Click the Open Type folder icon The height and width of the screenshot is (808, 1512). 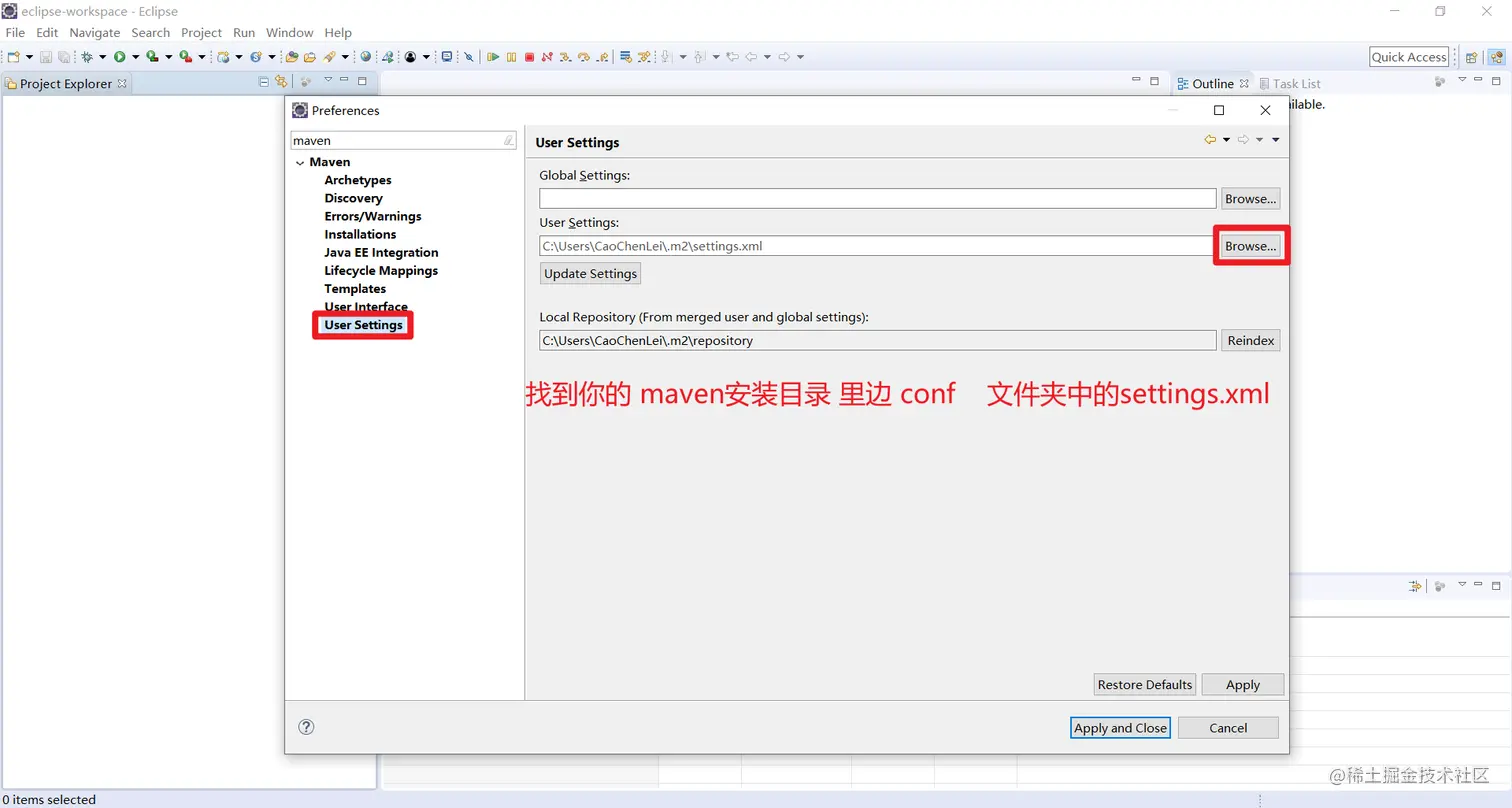[x=292, y=57]
